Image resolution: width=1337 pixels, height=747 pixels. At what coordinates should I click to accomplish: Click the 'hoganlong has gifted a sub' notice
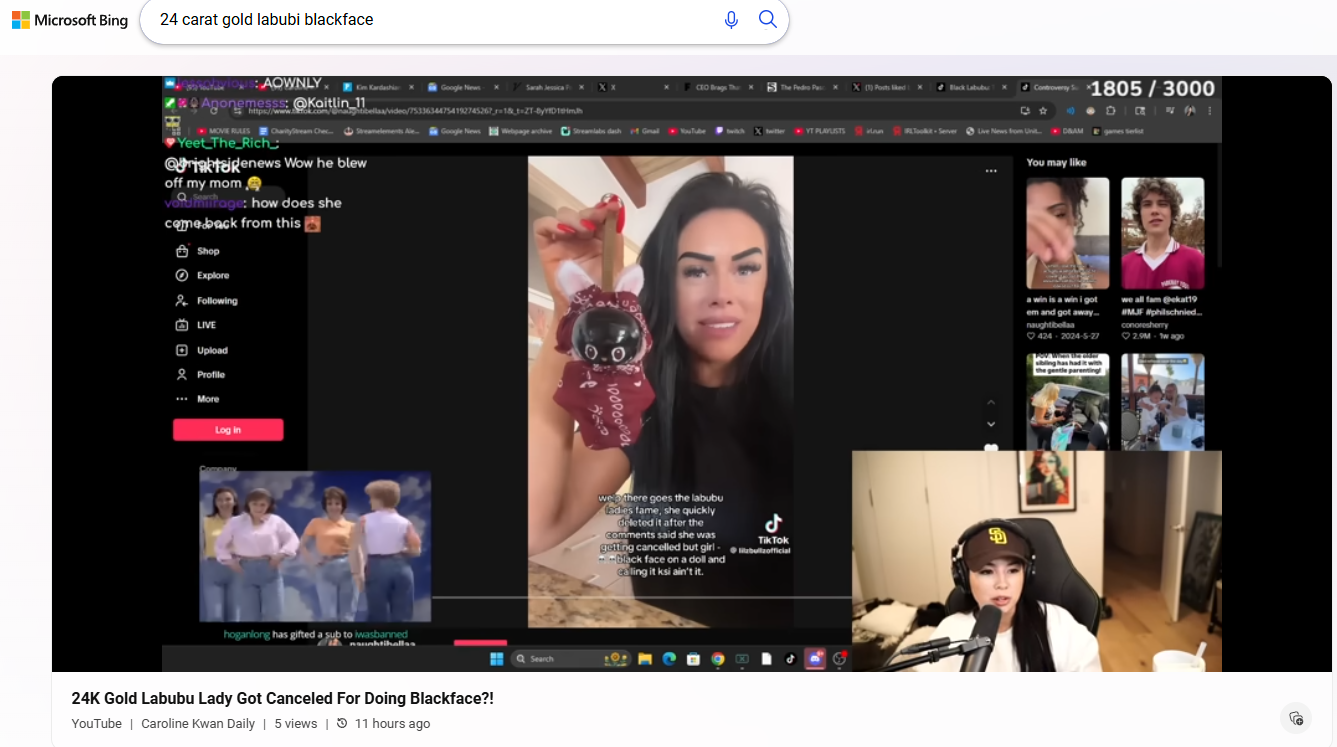(x=315, y=634)
